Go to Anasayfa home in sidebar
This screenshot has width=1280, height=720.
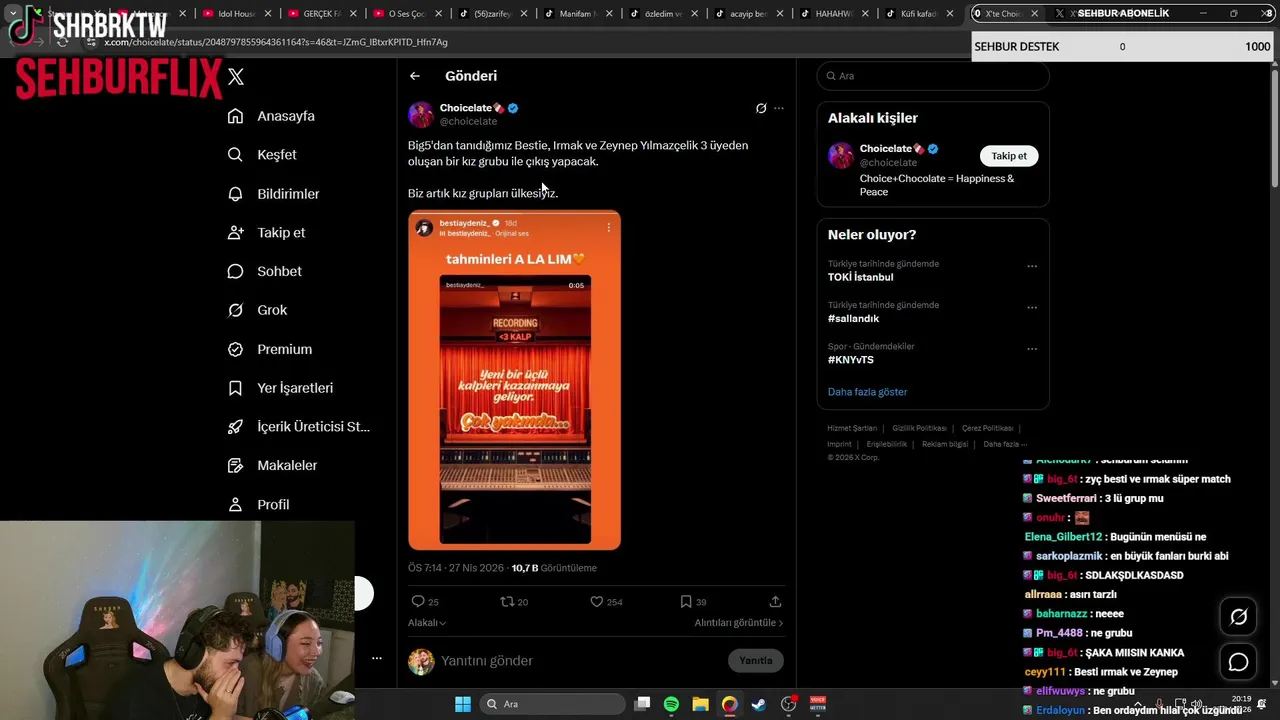[x=271, y=116]
